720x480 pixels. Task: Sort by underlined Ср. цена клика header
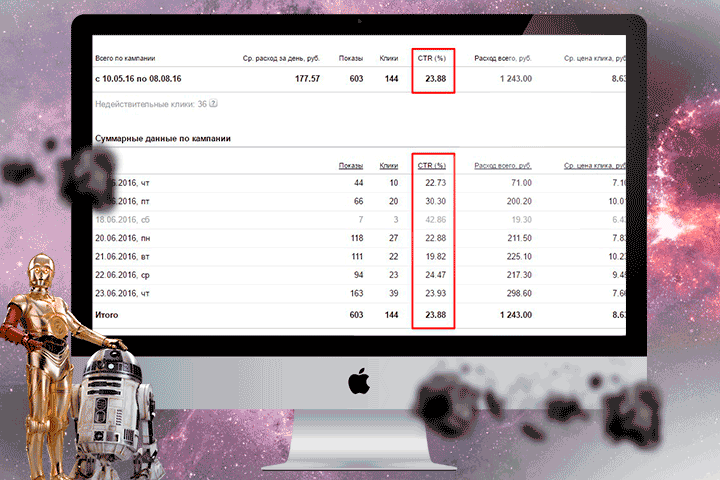pos(595,165)
